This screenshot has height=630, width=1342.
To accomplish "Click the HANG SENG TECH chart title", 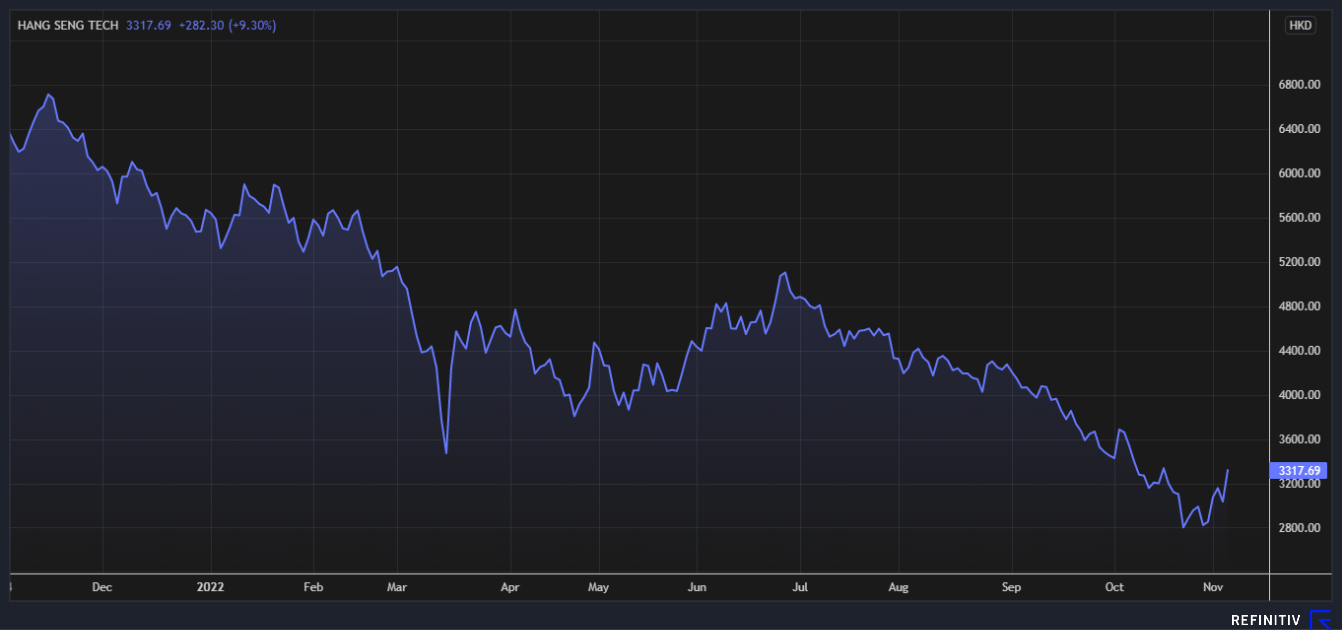I will pos(67,25).
